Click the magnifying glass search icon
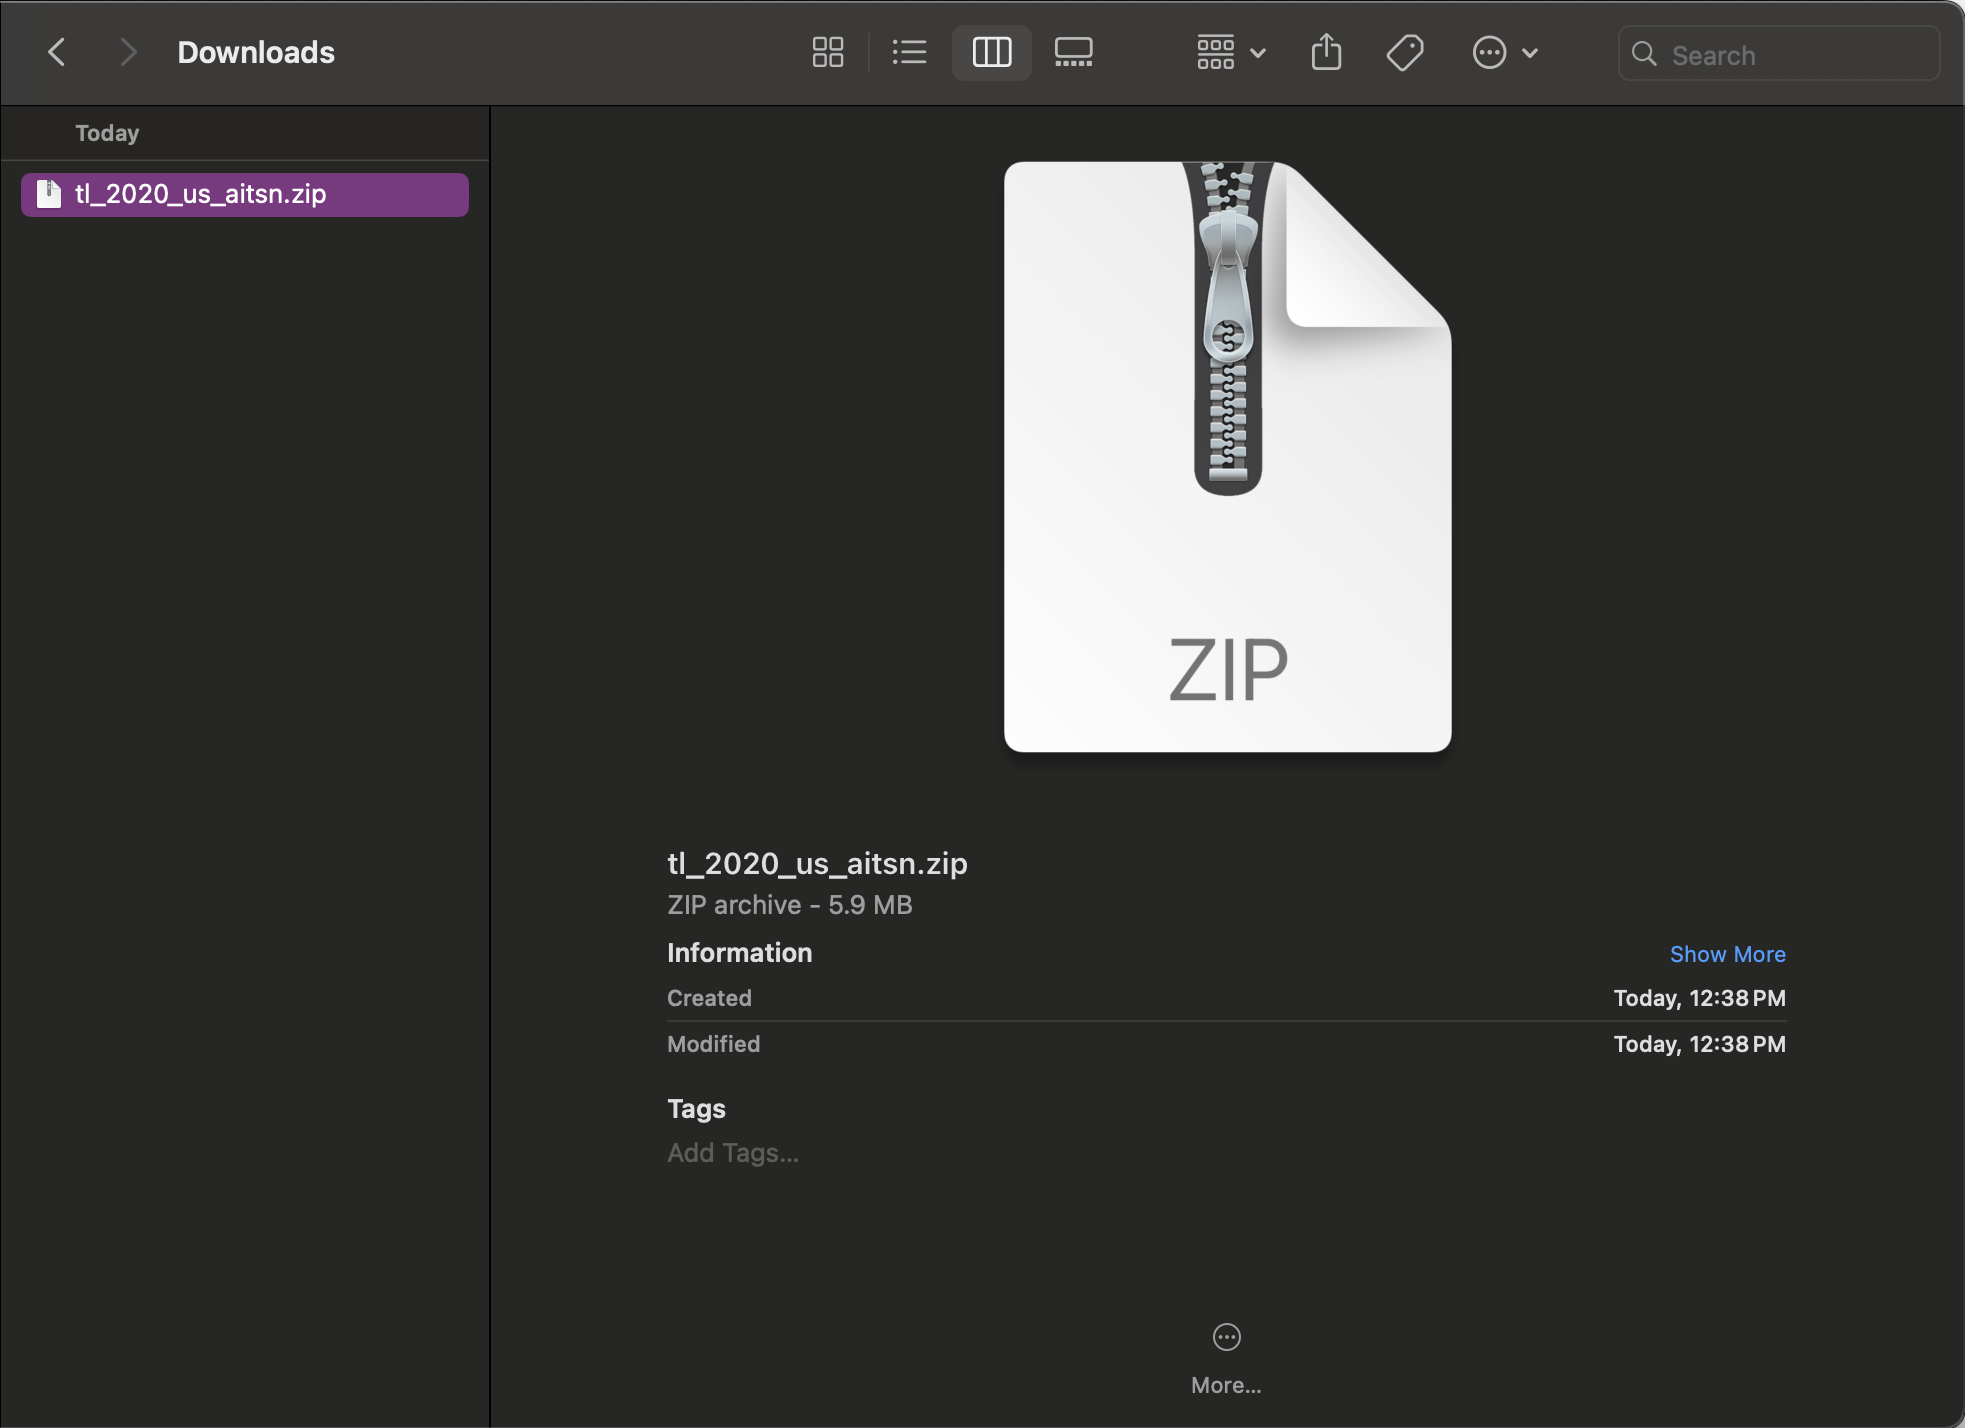The width and height of the screenshot is (1965, 1428). pos(1644,54)
